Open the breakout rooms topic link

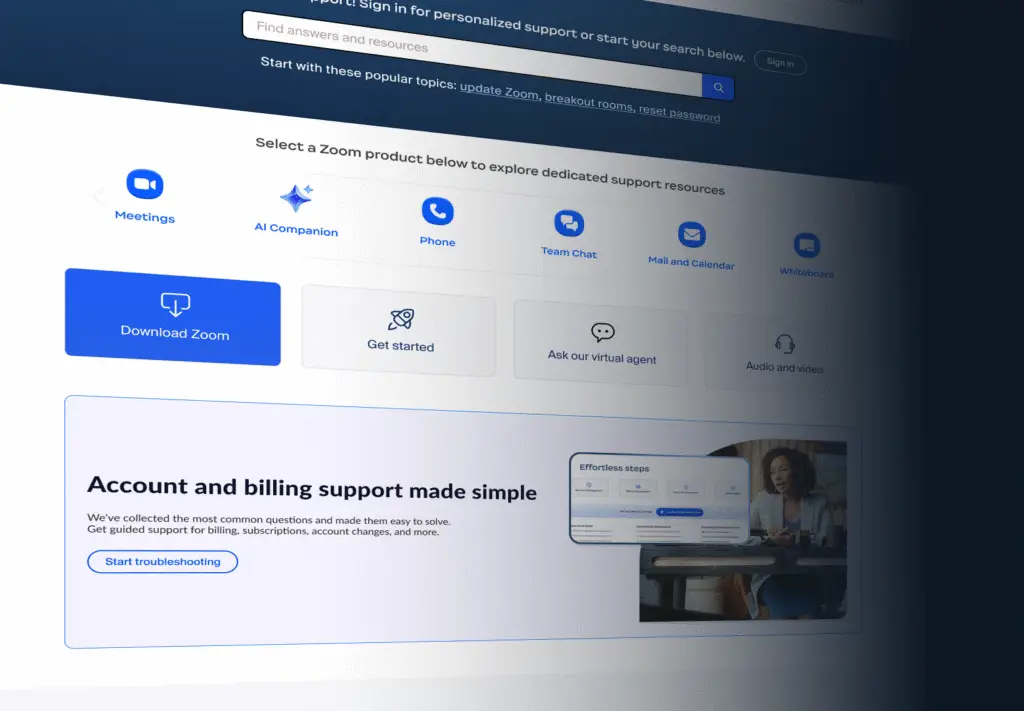tap(588, 102)
